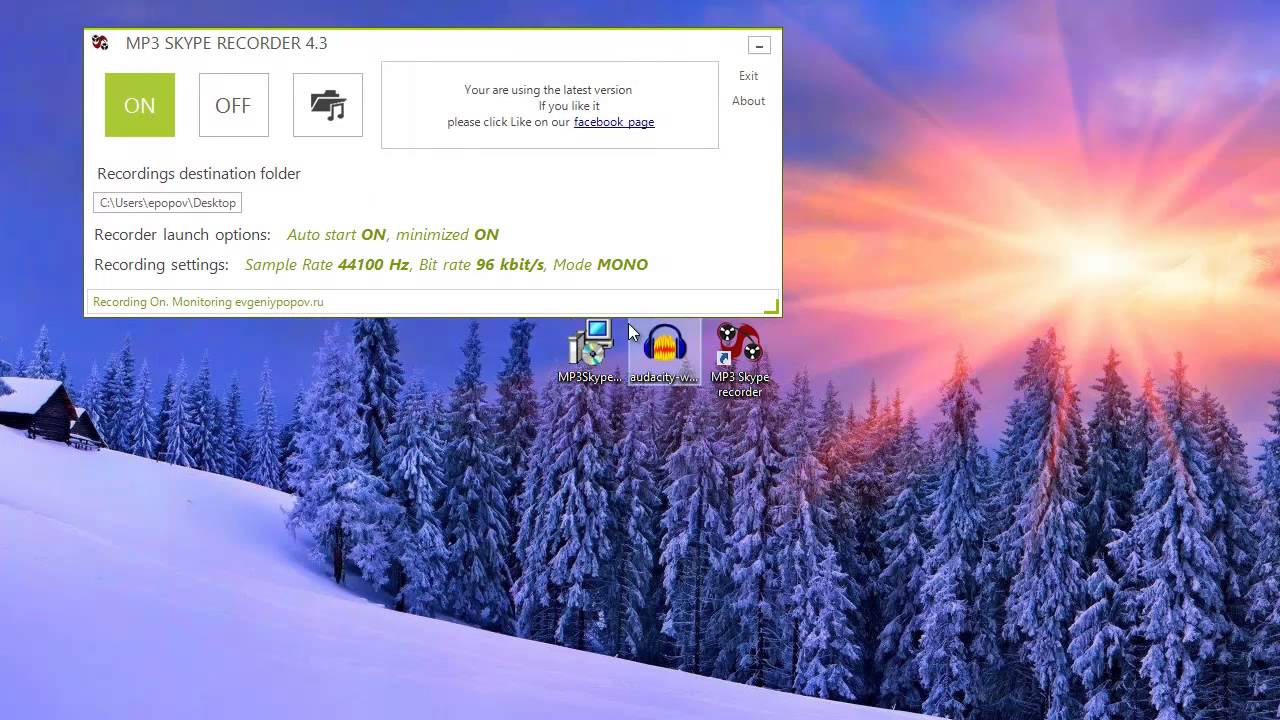Open the About link
Screen dimensions: 1280x720
(x=748, y=101)
